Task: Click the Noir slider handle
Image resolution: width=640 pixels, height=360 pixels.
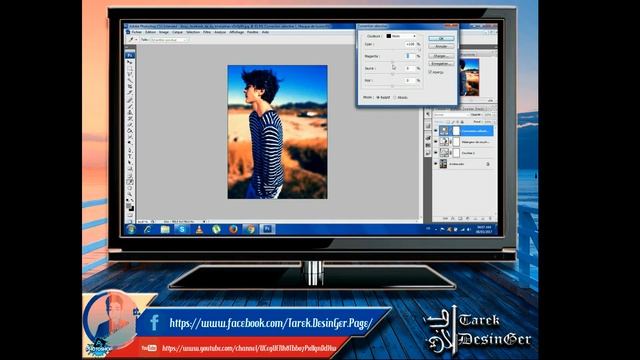Action: (393, 86)
